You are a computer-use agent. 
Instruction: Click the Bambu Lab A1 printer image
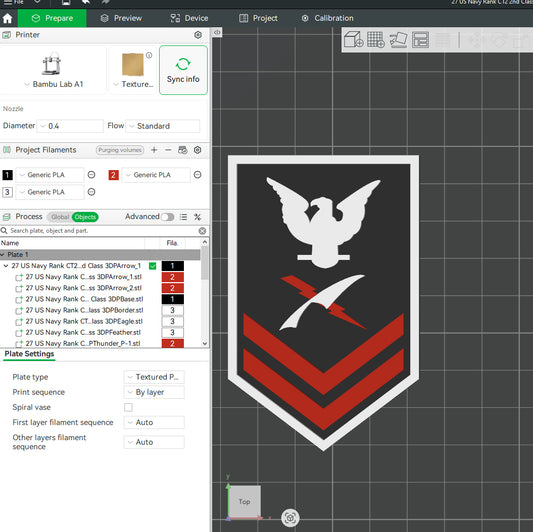(x=51, y=64)
